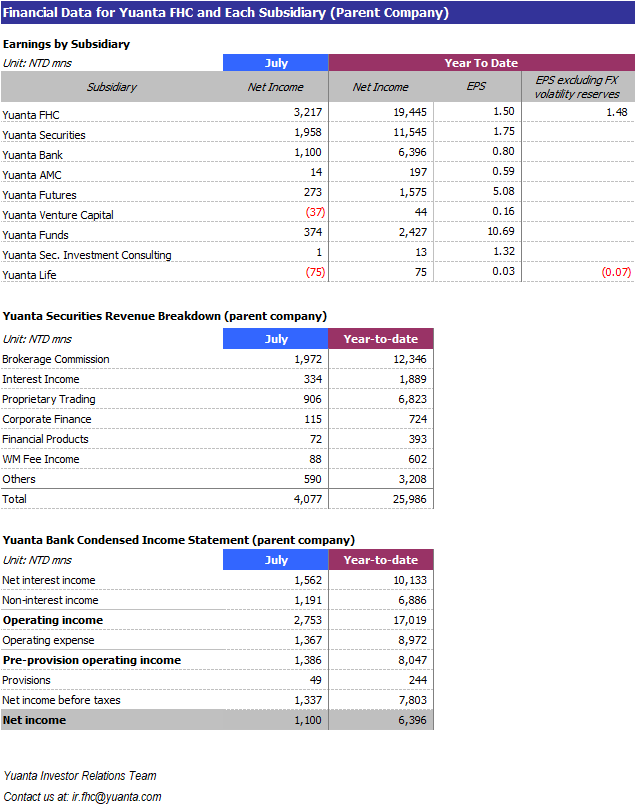
Task: Click Provisions year-to-date value 244
Action: 418,681
